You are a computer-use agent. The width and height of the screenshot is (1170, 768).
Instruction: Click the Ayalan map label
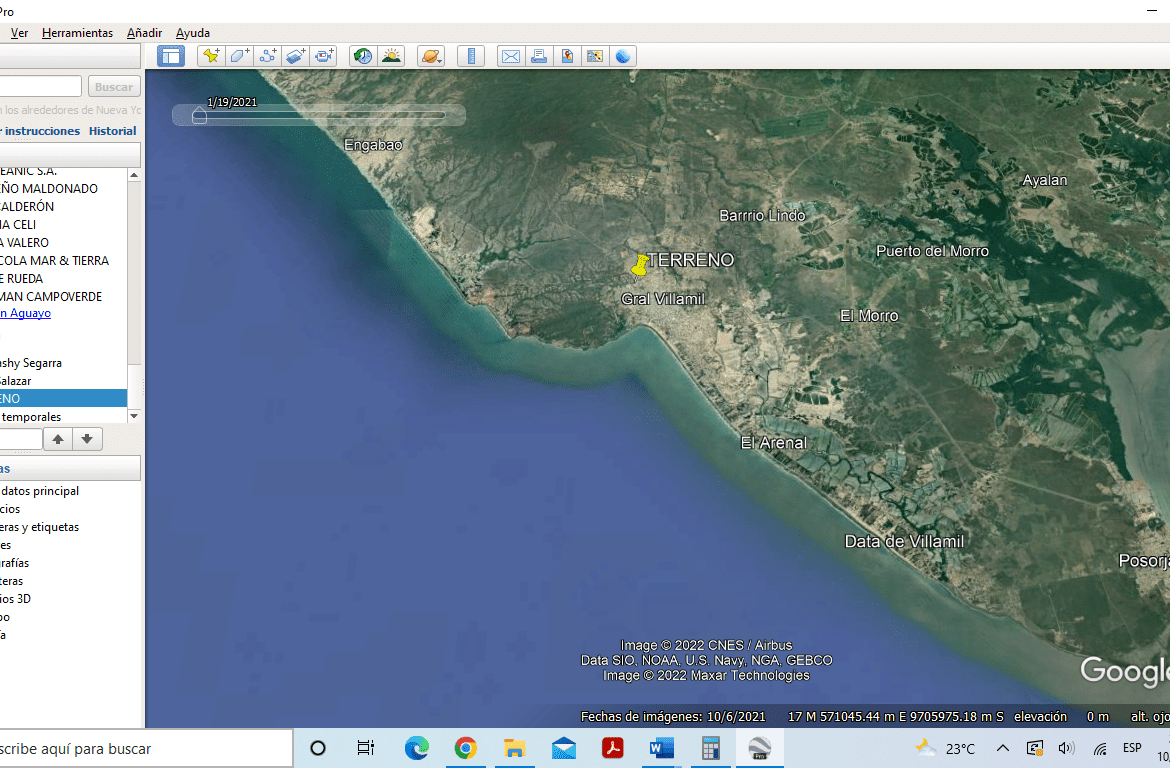coord(1045,180)
